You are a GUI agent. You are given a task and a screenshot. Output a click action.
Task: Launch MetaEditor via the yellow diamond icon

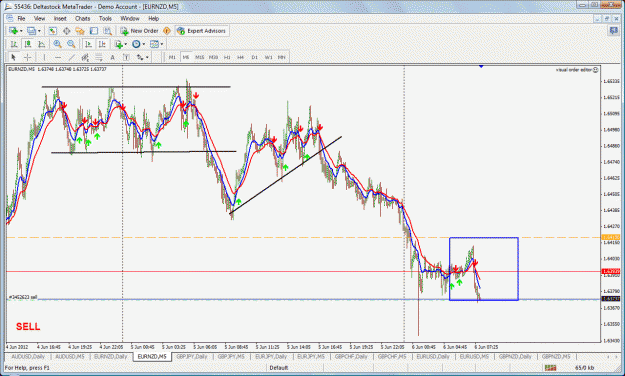[167, 31]
